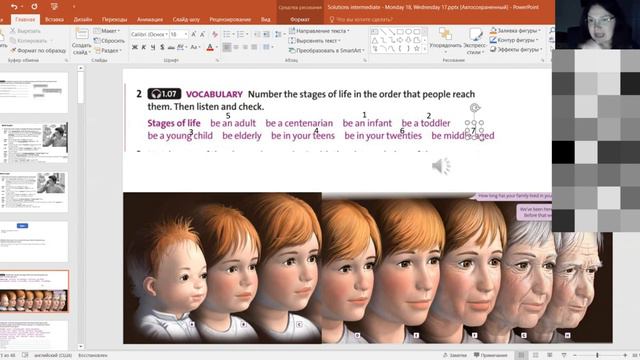Open the columns dropdown
The width and height of the screenshot is (640, 360).
click(268, 47)
